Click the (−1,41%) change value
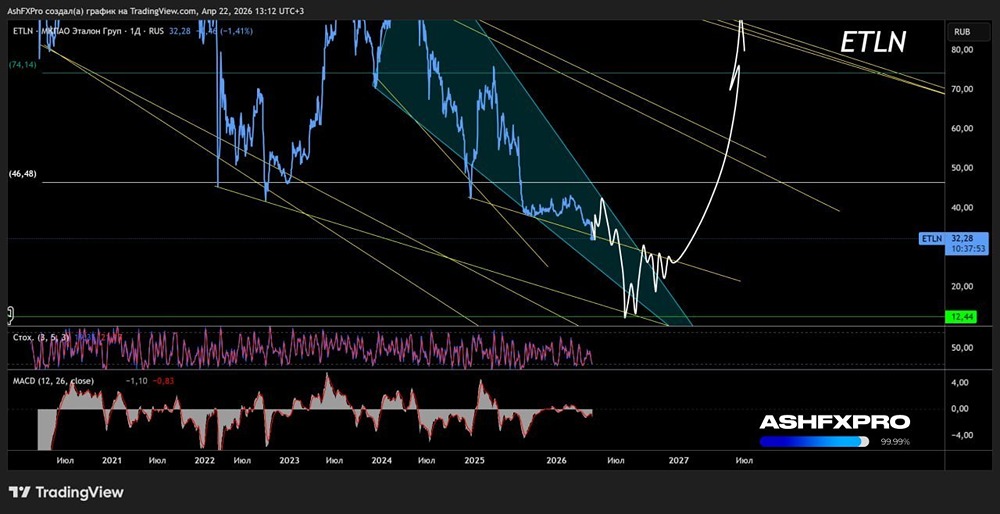This screenshot has width=1000, height=514. 237,31
